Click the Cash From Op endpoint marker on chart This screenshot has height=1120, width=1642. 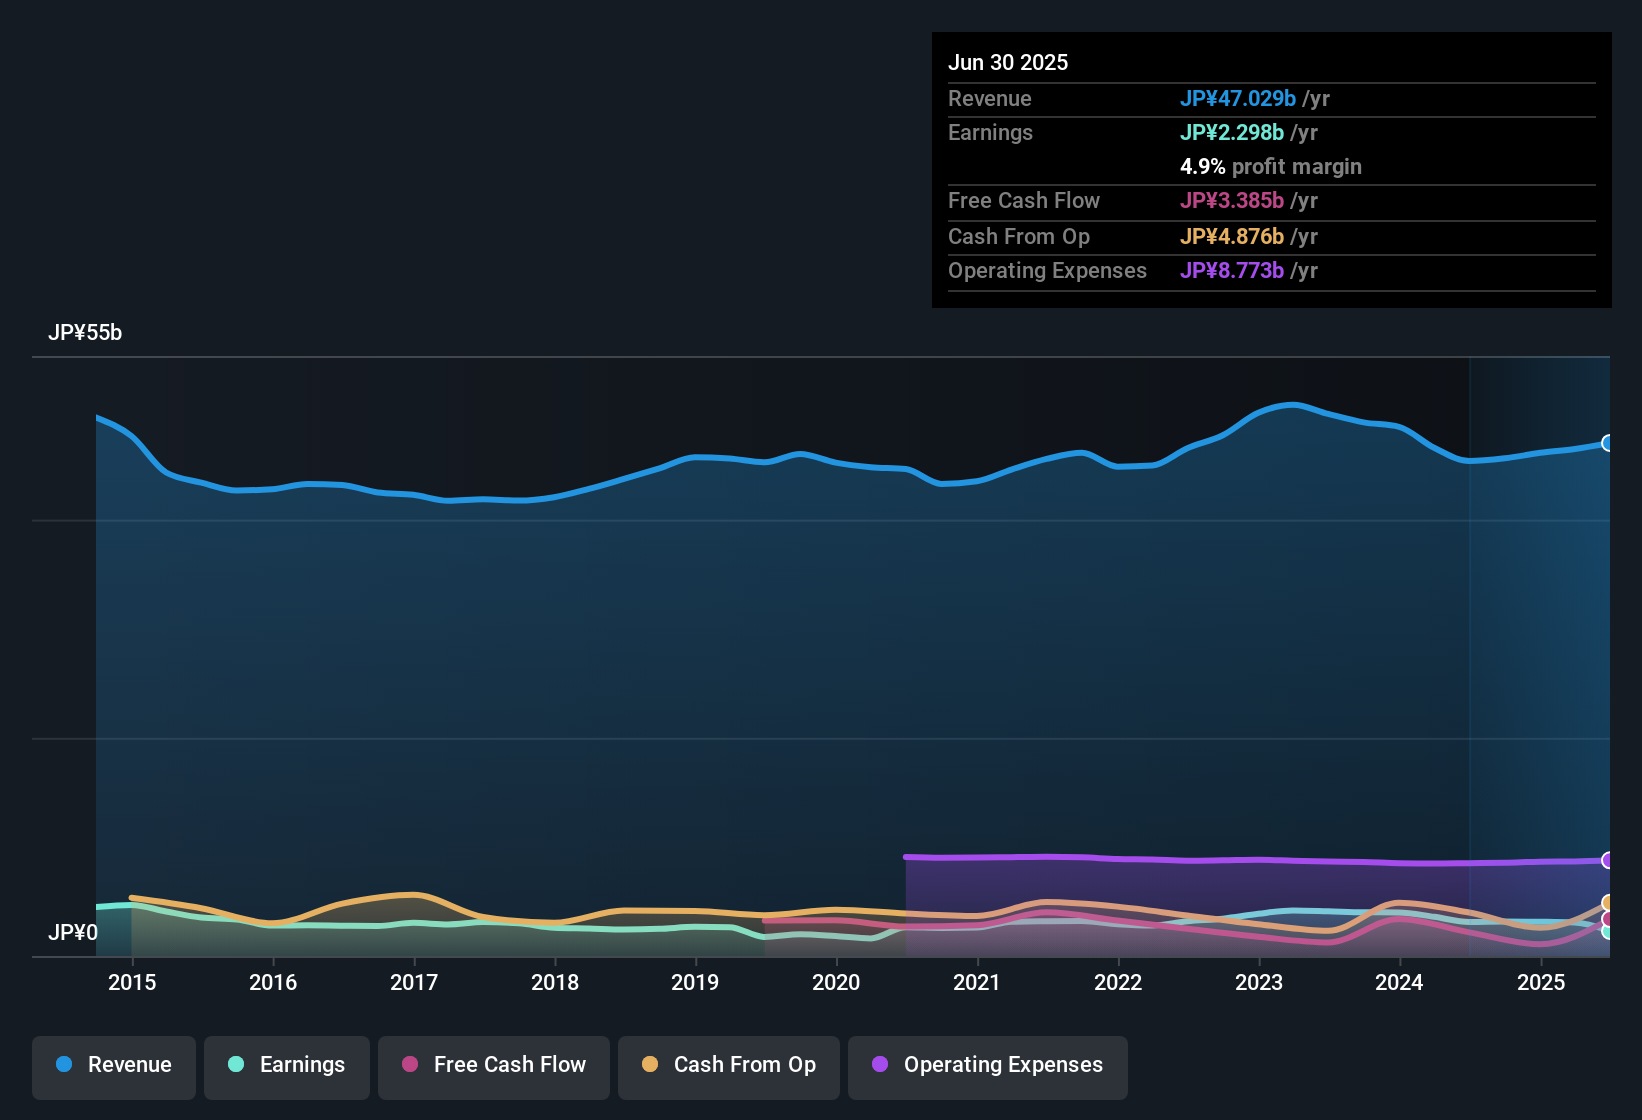pos(1606,902)
